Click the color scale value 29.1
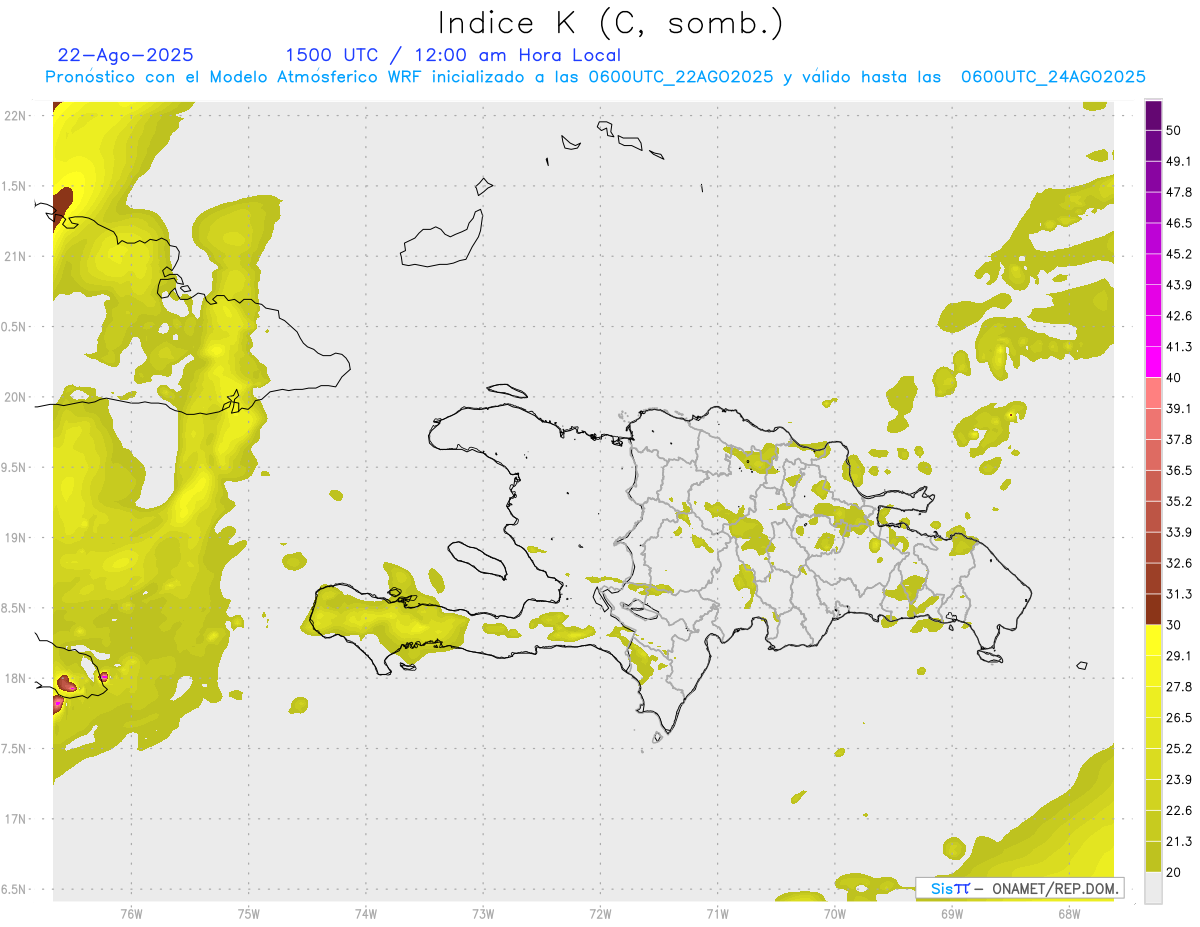Viewport: 1200px width, 927px height. click(x=1180, y=656)
